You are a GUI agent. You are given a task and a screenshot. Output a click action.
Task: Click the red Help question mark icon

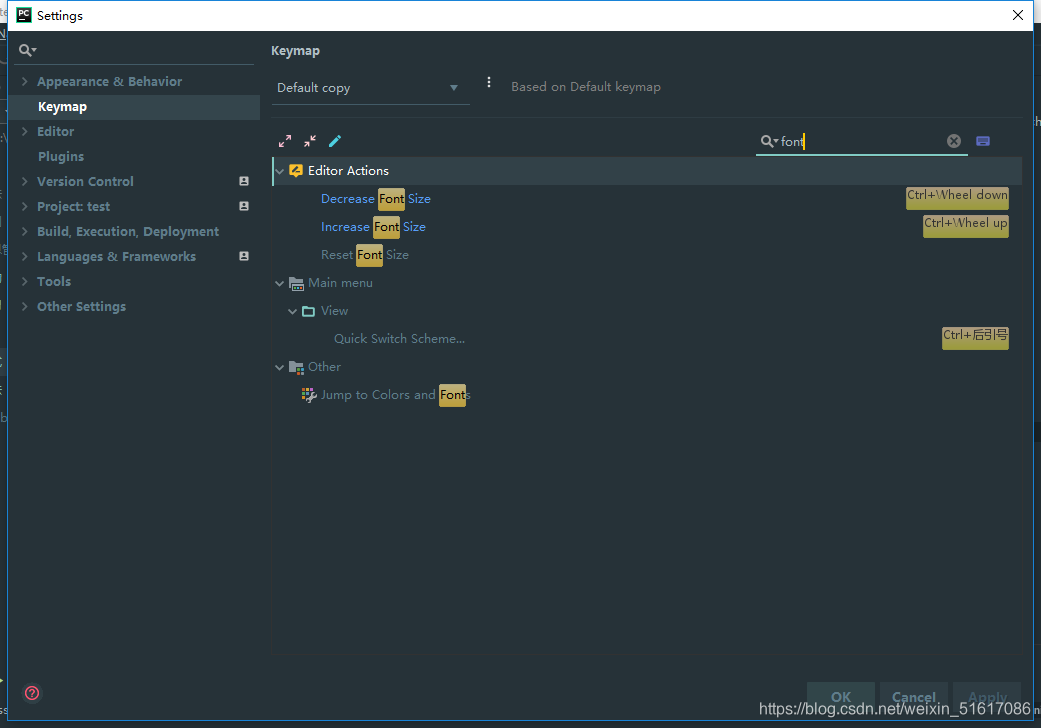pos(32,693)
